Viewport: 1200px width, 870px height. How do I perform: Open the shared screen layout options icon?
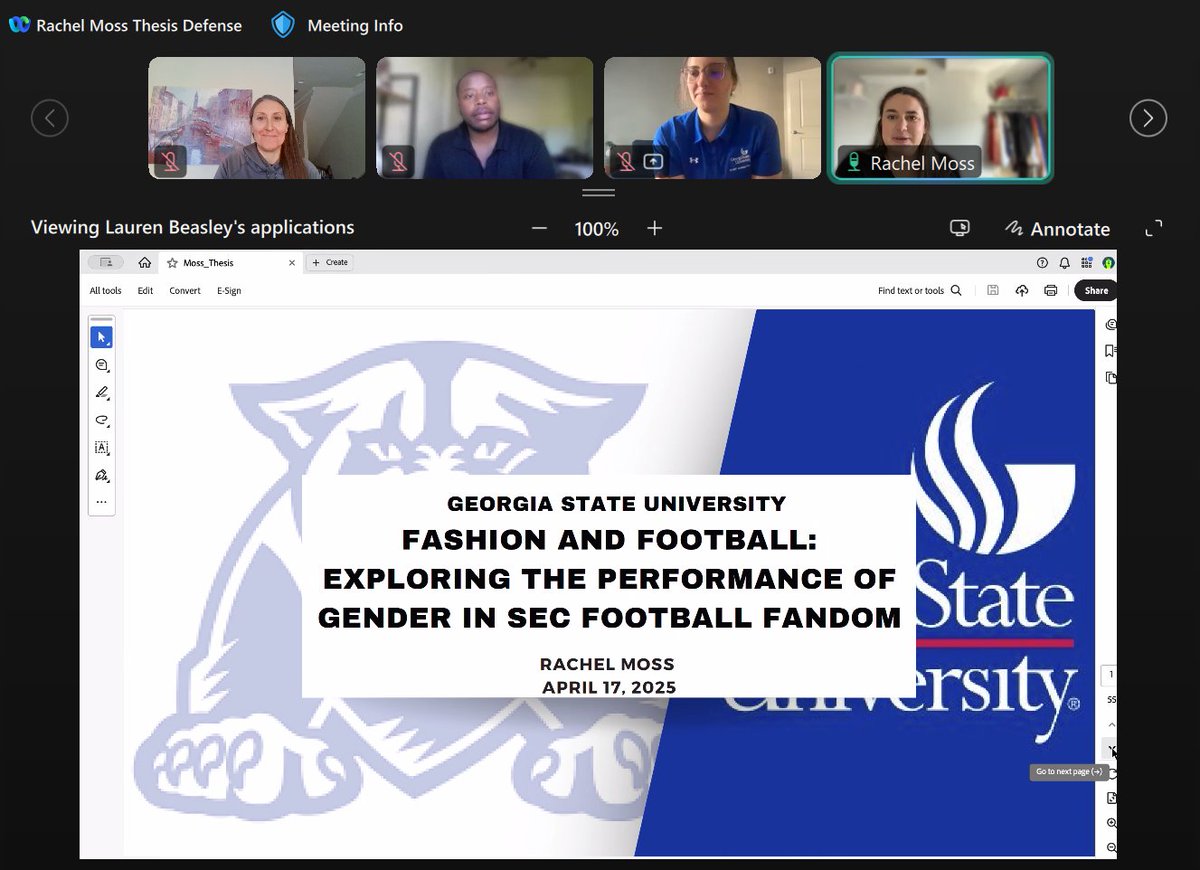point(959,228)
